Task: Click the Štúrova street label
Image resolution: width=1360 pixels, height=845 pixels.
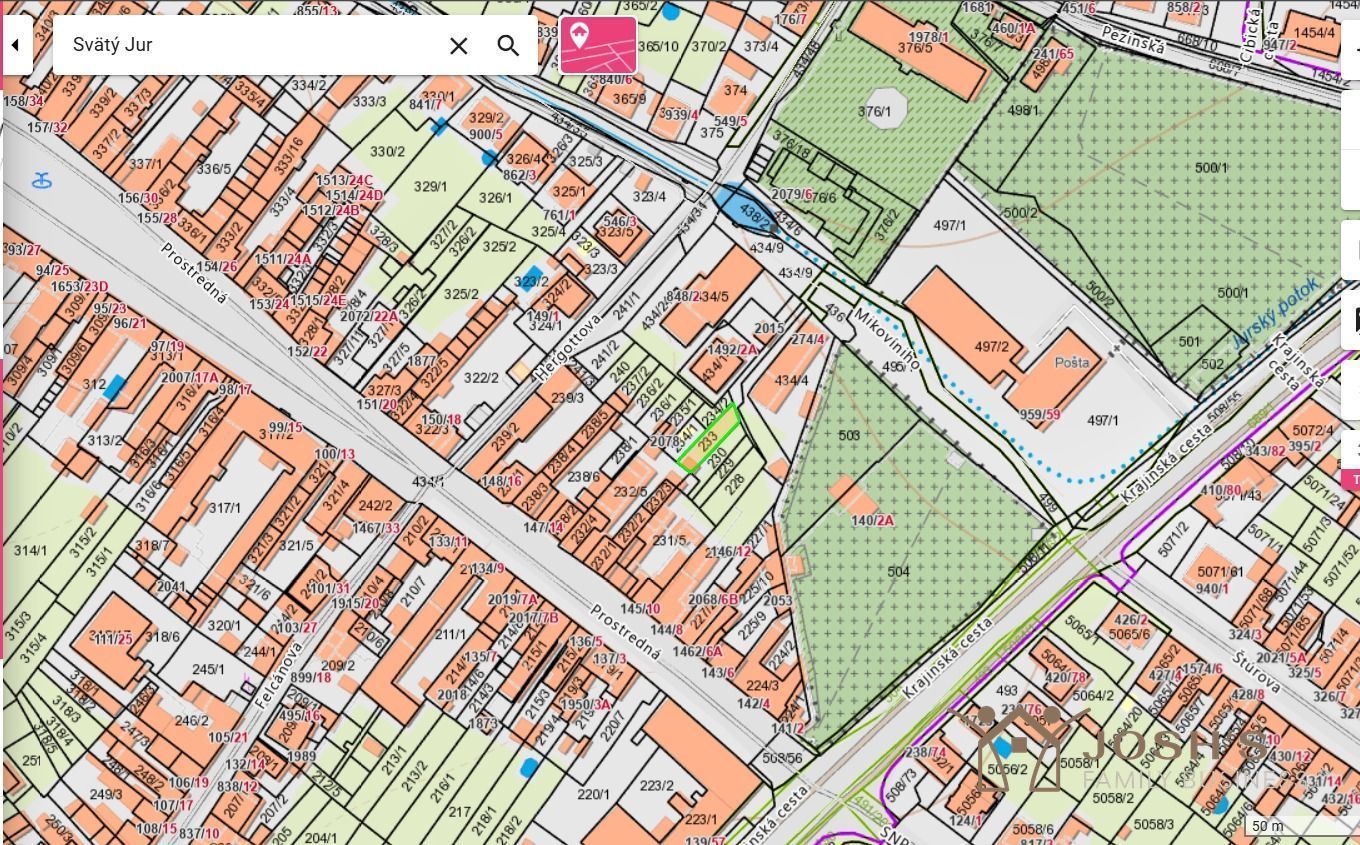Action: [1257, 674]
